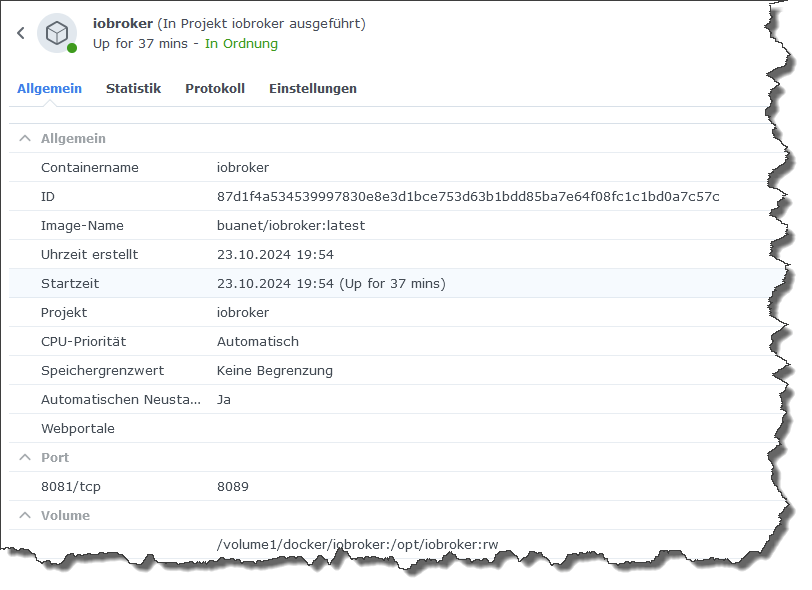The image size is (812, 590).
Task: Click the header title iobroker
Action: [x=123, y=24]
